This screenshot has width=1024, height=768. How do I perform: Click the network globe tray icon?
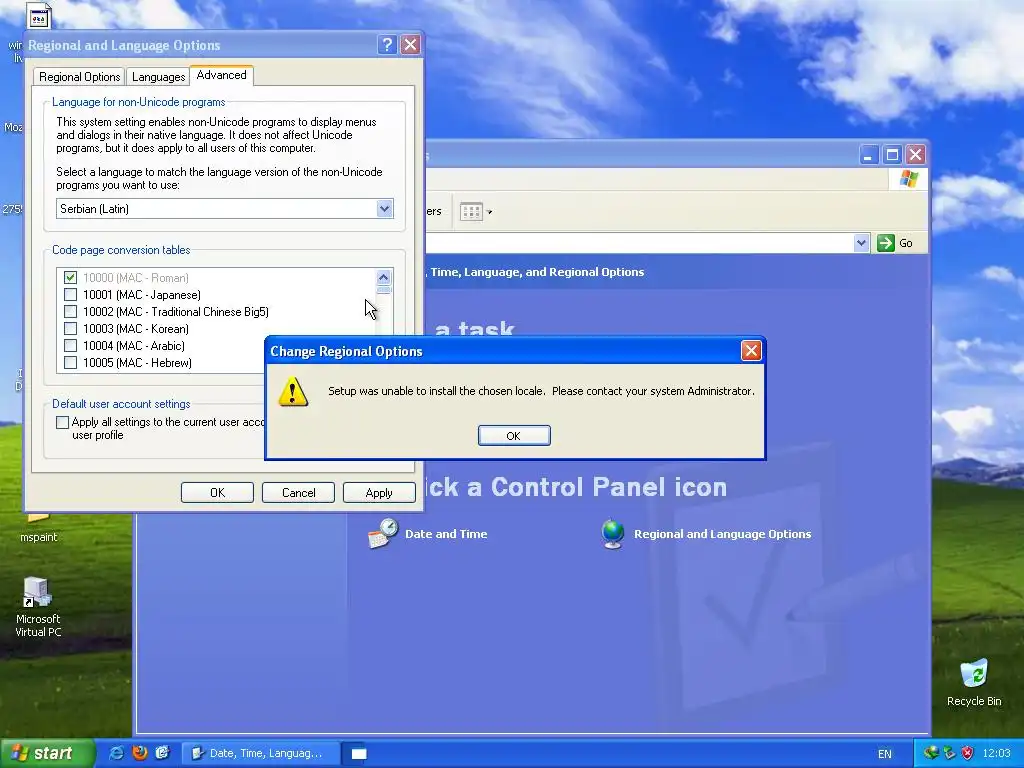tap(931, 753)
